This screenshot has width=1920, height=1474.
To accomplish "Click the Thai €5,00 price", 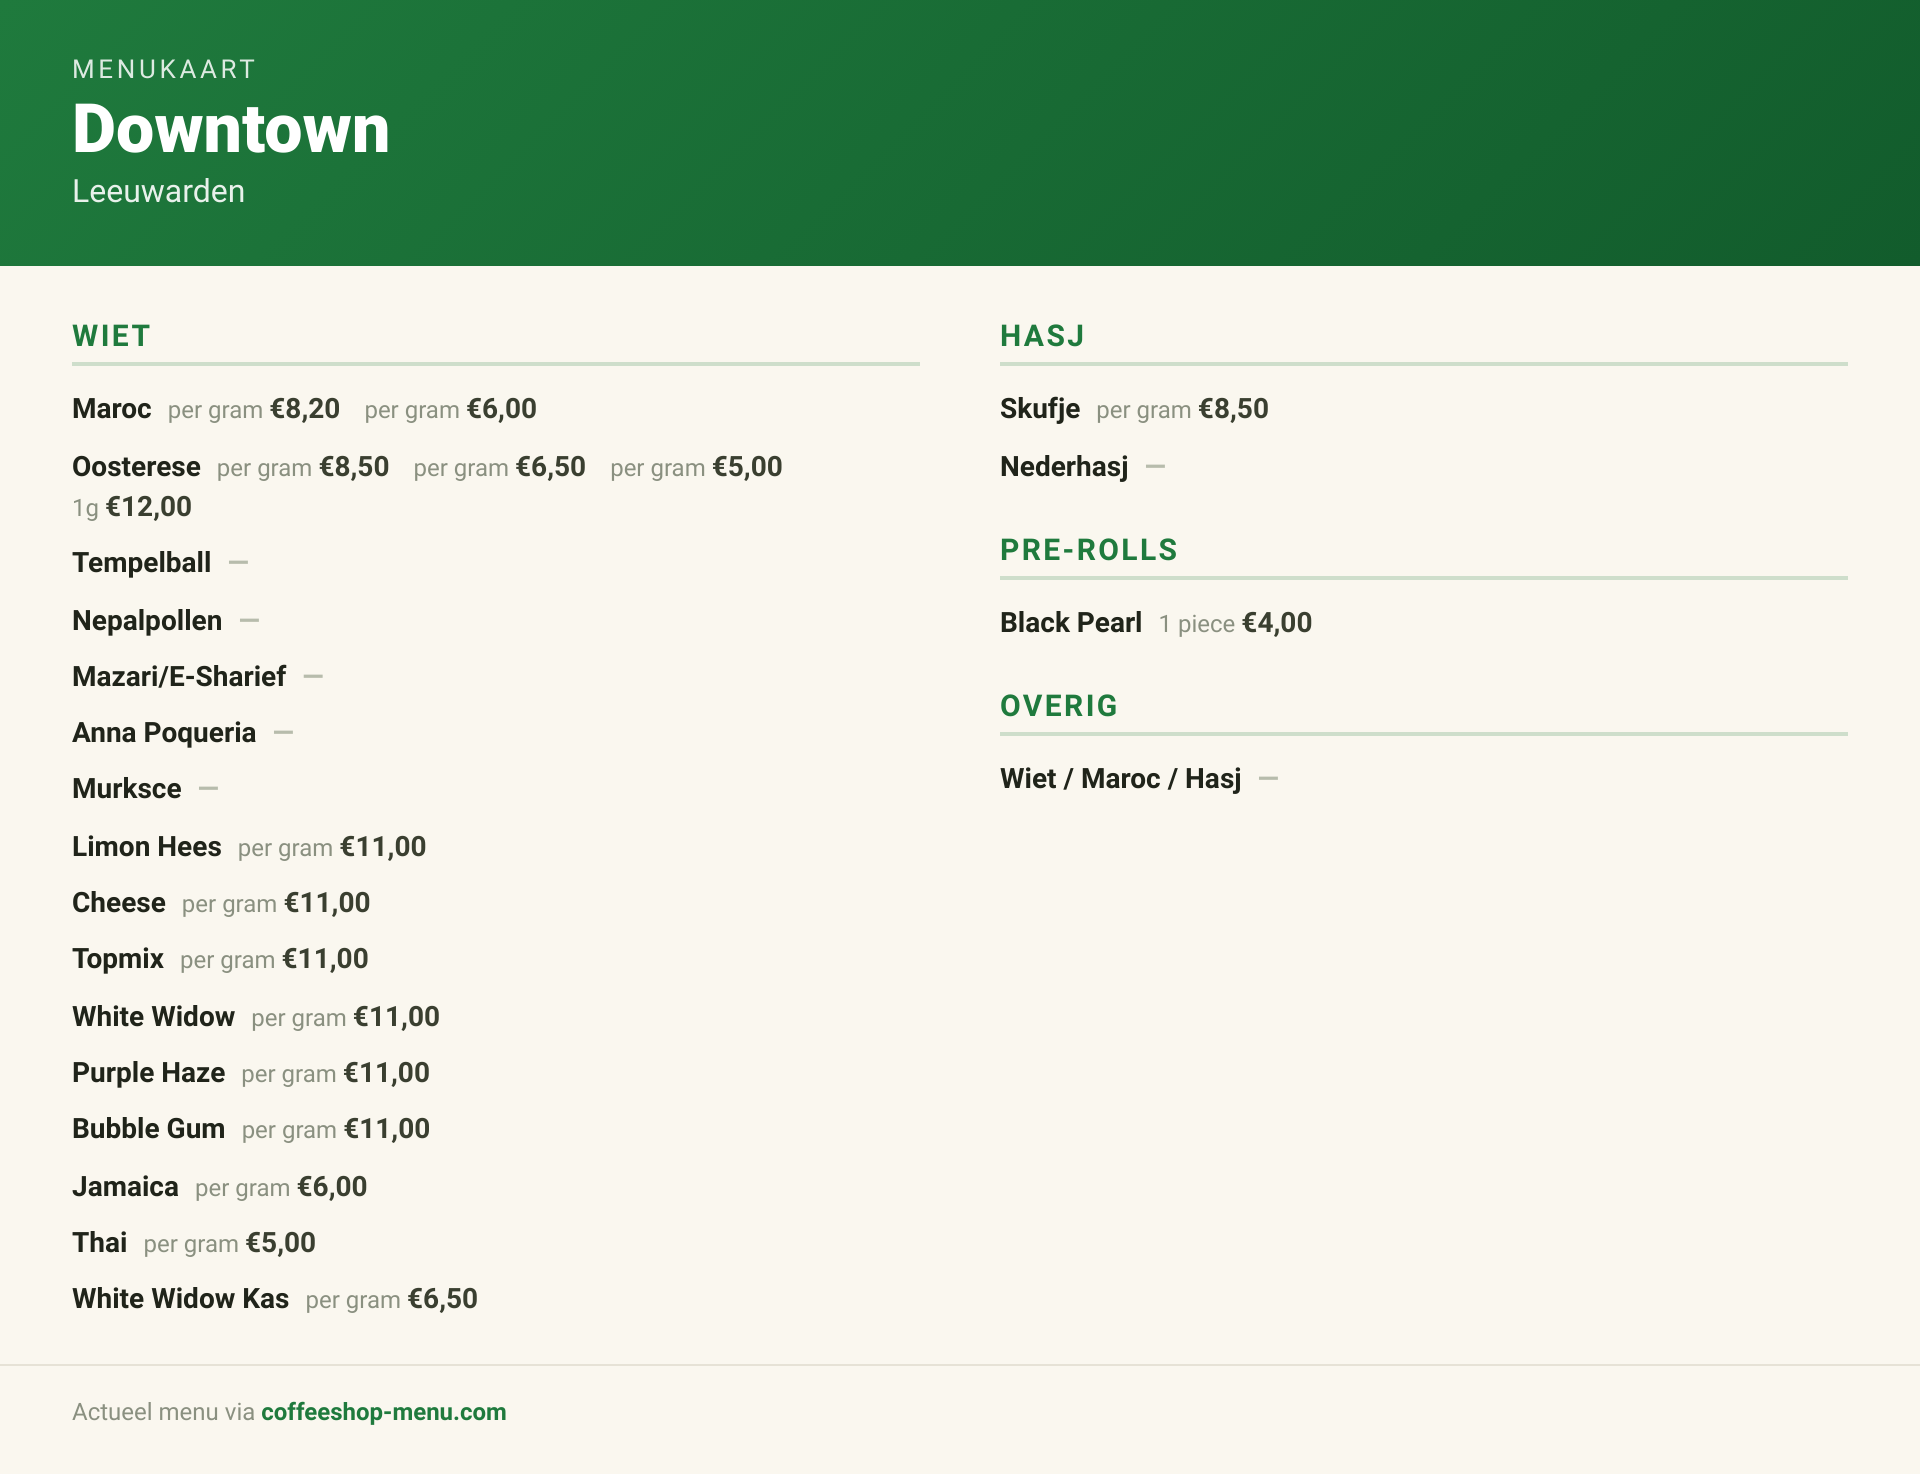I will pos(281,1243).
